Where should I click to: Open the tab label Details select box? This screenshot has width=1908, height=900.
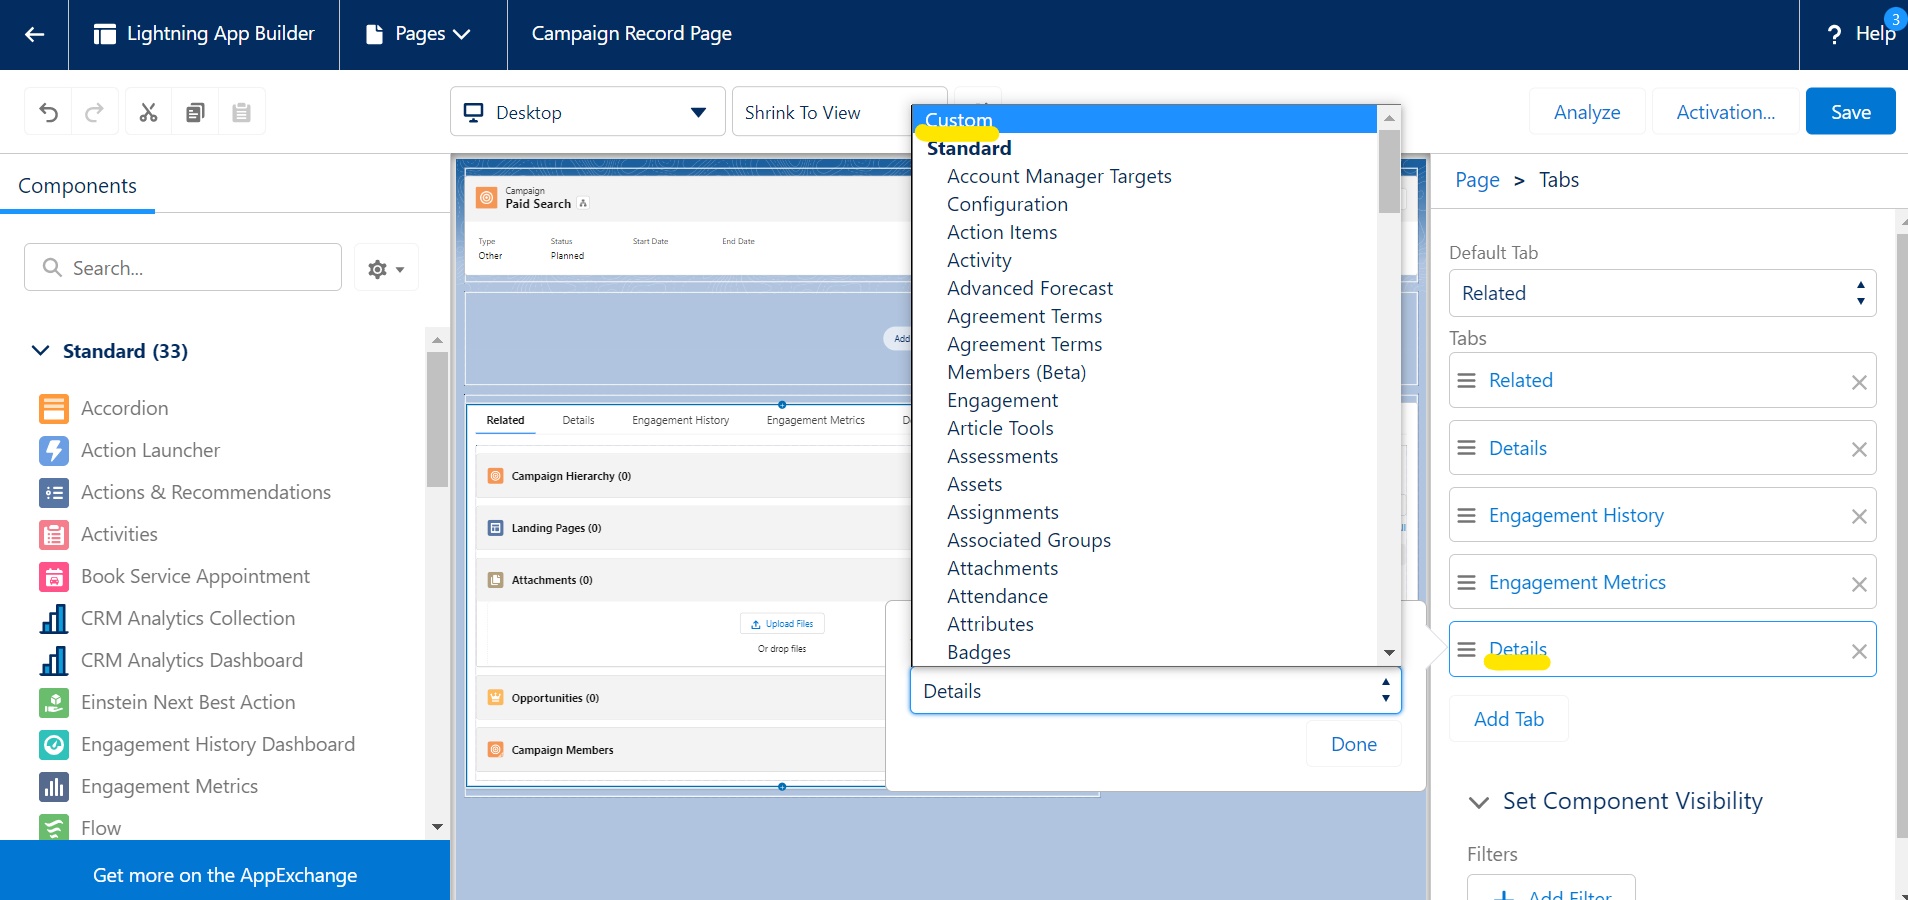click(x=1155, y=691)
